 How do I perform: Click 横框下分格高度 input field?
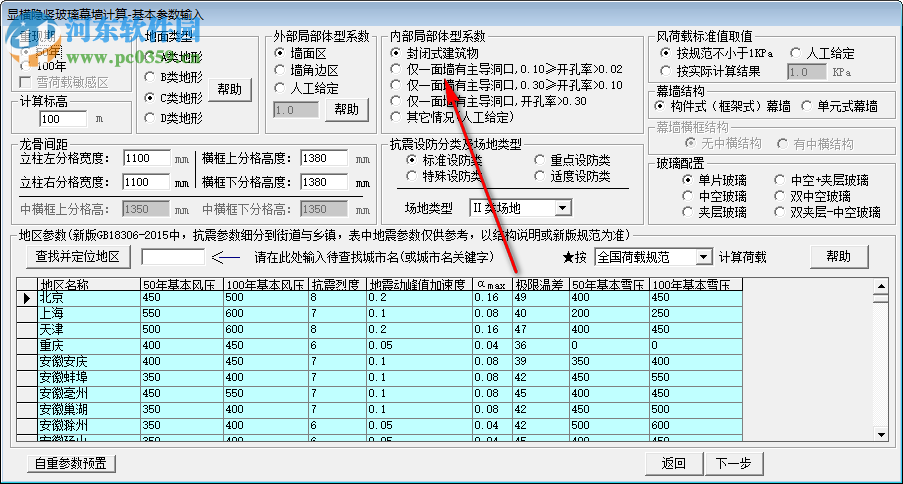point(324,183)
